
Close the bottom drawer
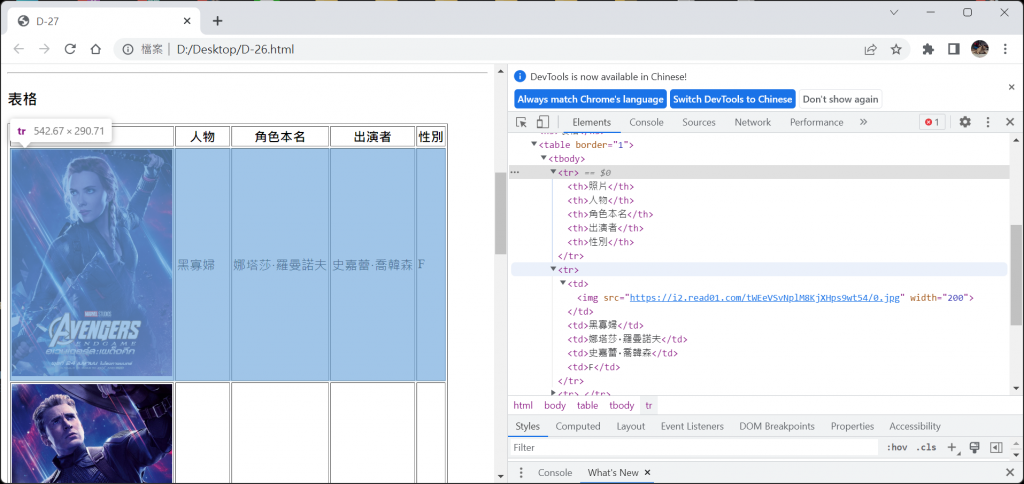(1010, 472)
